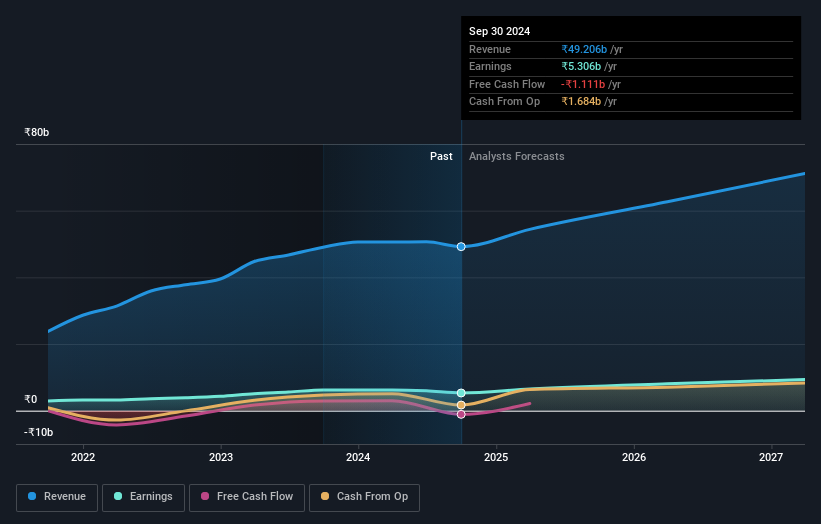Select the 2022 x-axis label
821x524 pixels.
point(83,457)
